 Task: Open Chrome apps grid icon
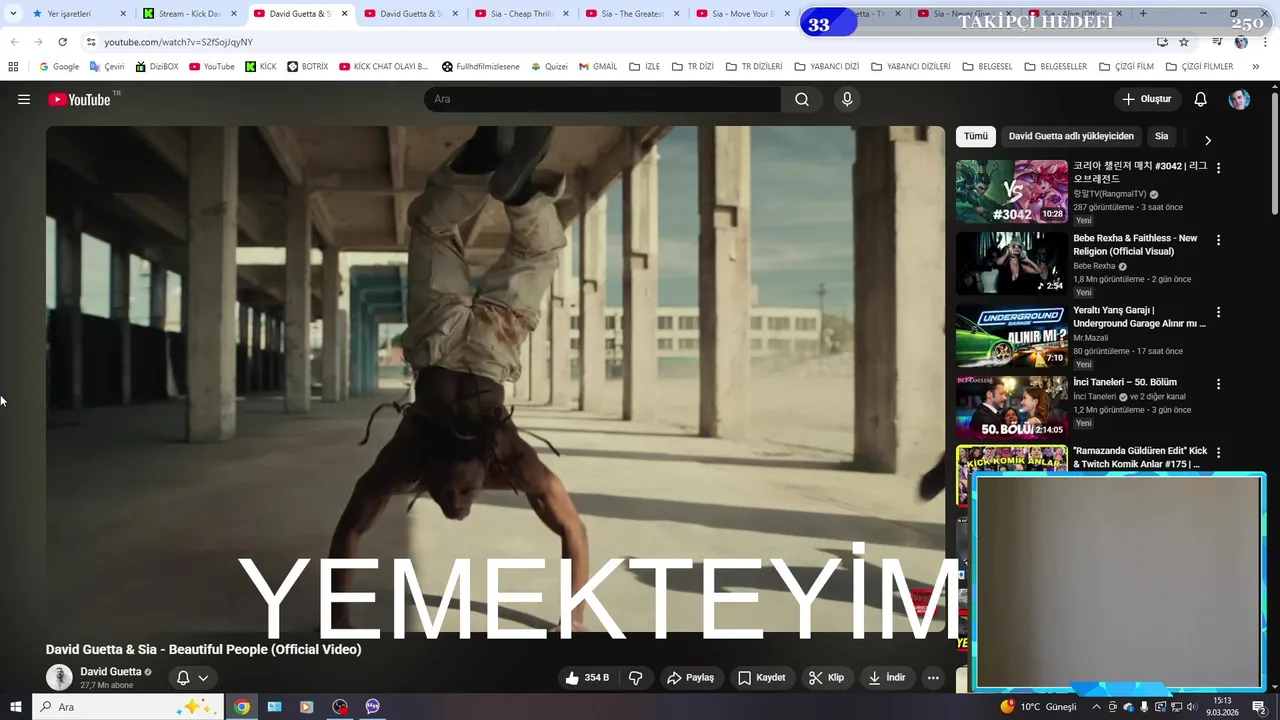pyautogui.click(x=13, y=67)
